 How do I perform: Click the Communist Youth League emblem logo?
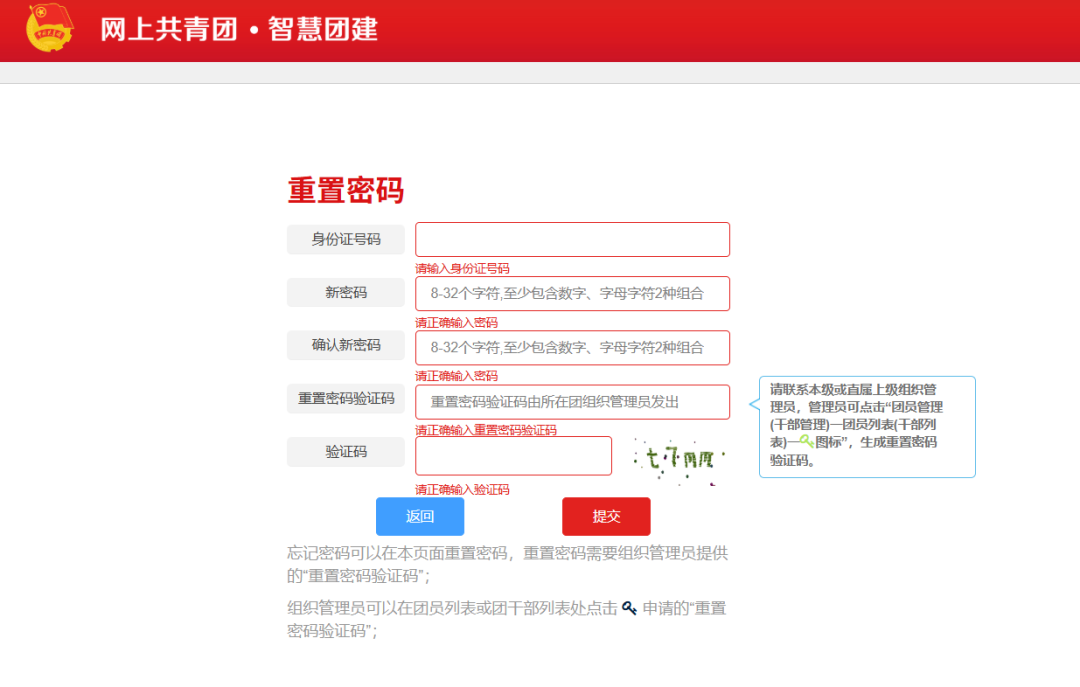(50, 28)
